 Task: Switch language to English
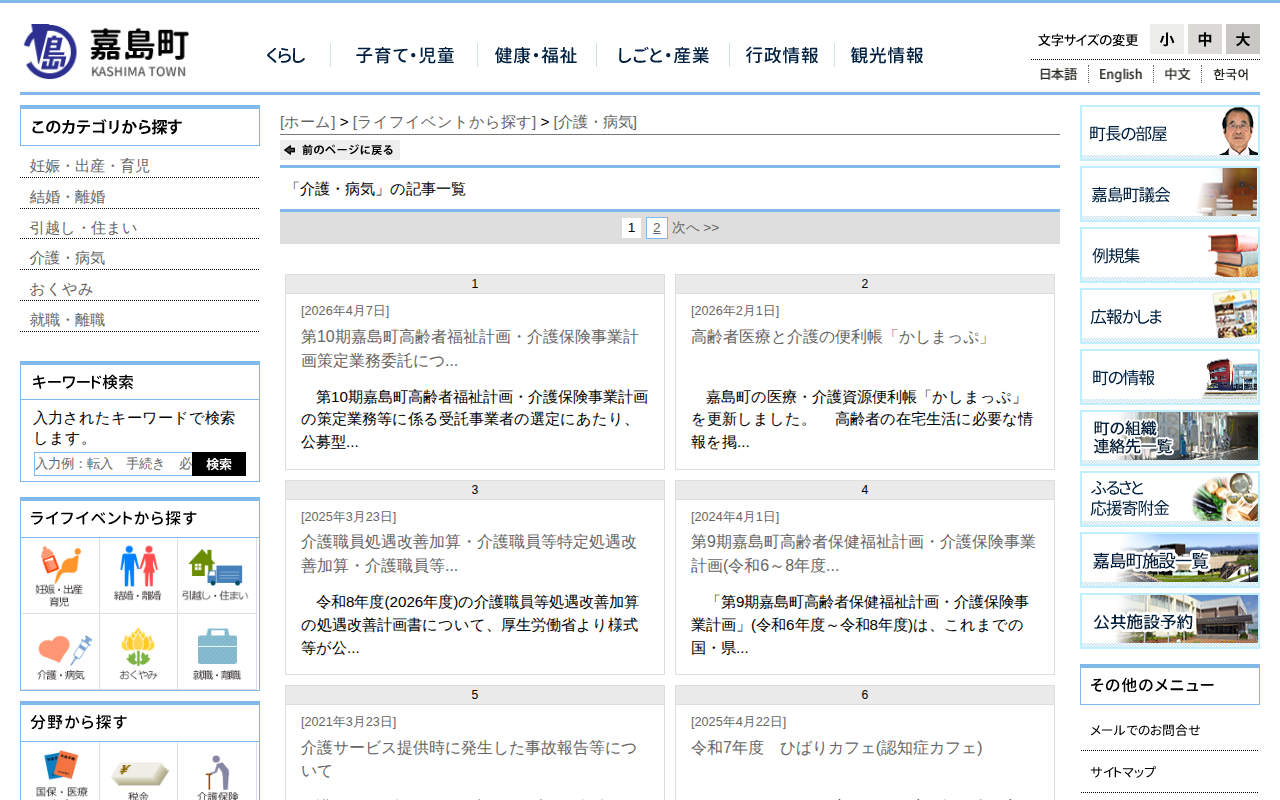1120,74
